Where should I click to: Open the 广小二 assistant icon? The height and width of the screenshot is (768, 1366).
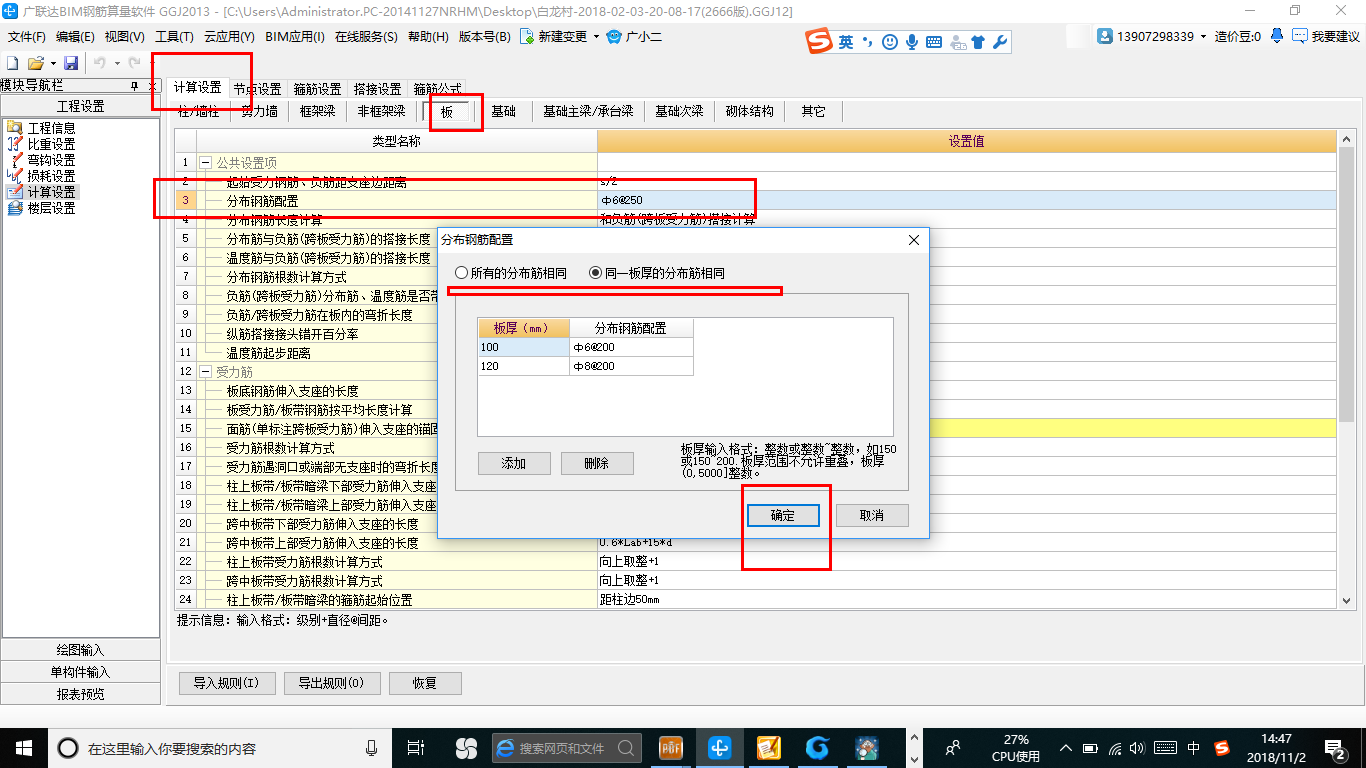click(x=614, y=37)
